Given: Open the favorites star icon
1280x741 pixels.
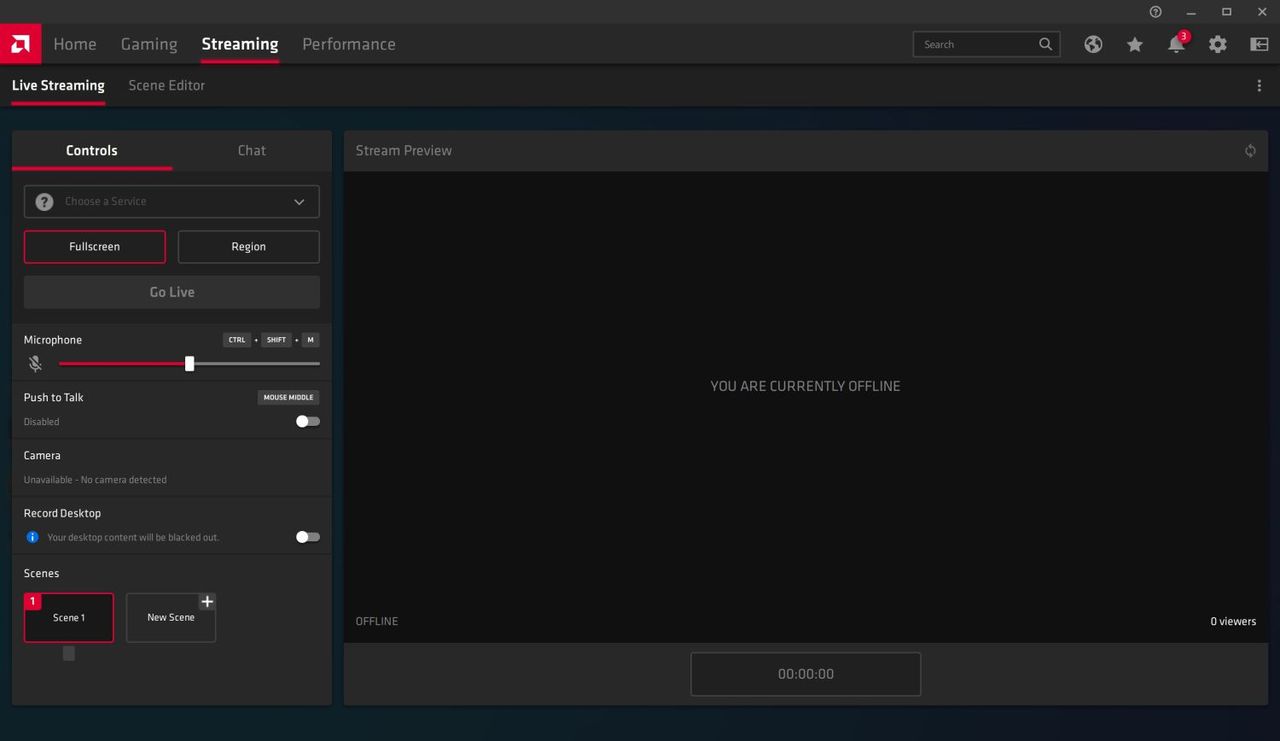Looking at the screenshot, I should pyautogui.click(x=1135, y=44).
